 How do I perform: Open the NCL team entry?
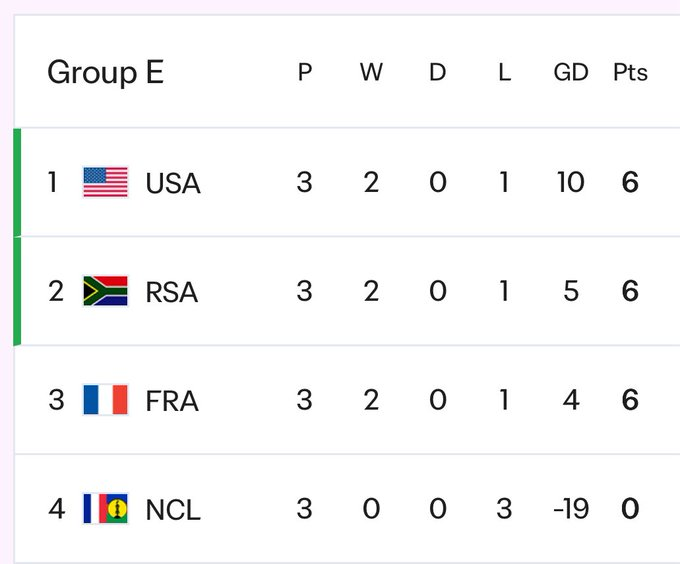pos(173,510)
